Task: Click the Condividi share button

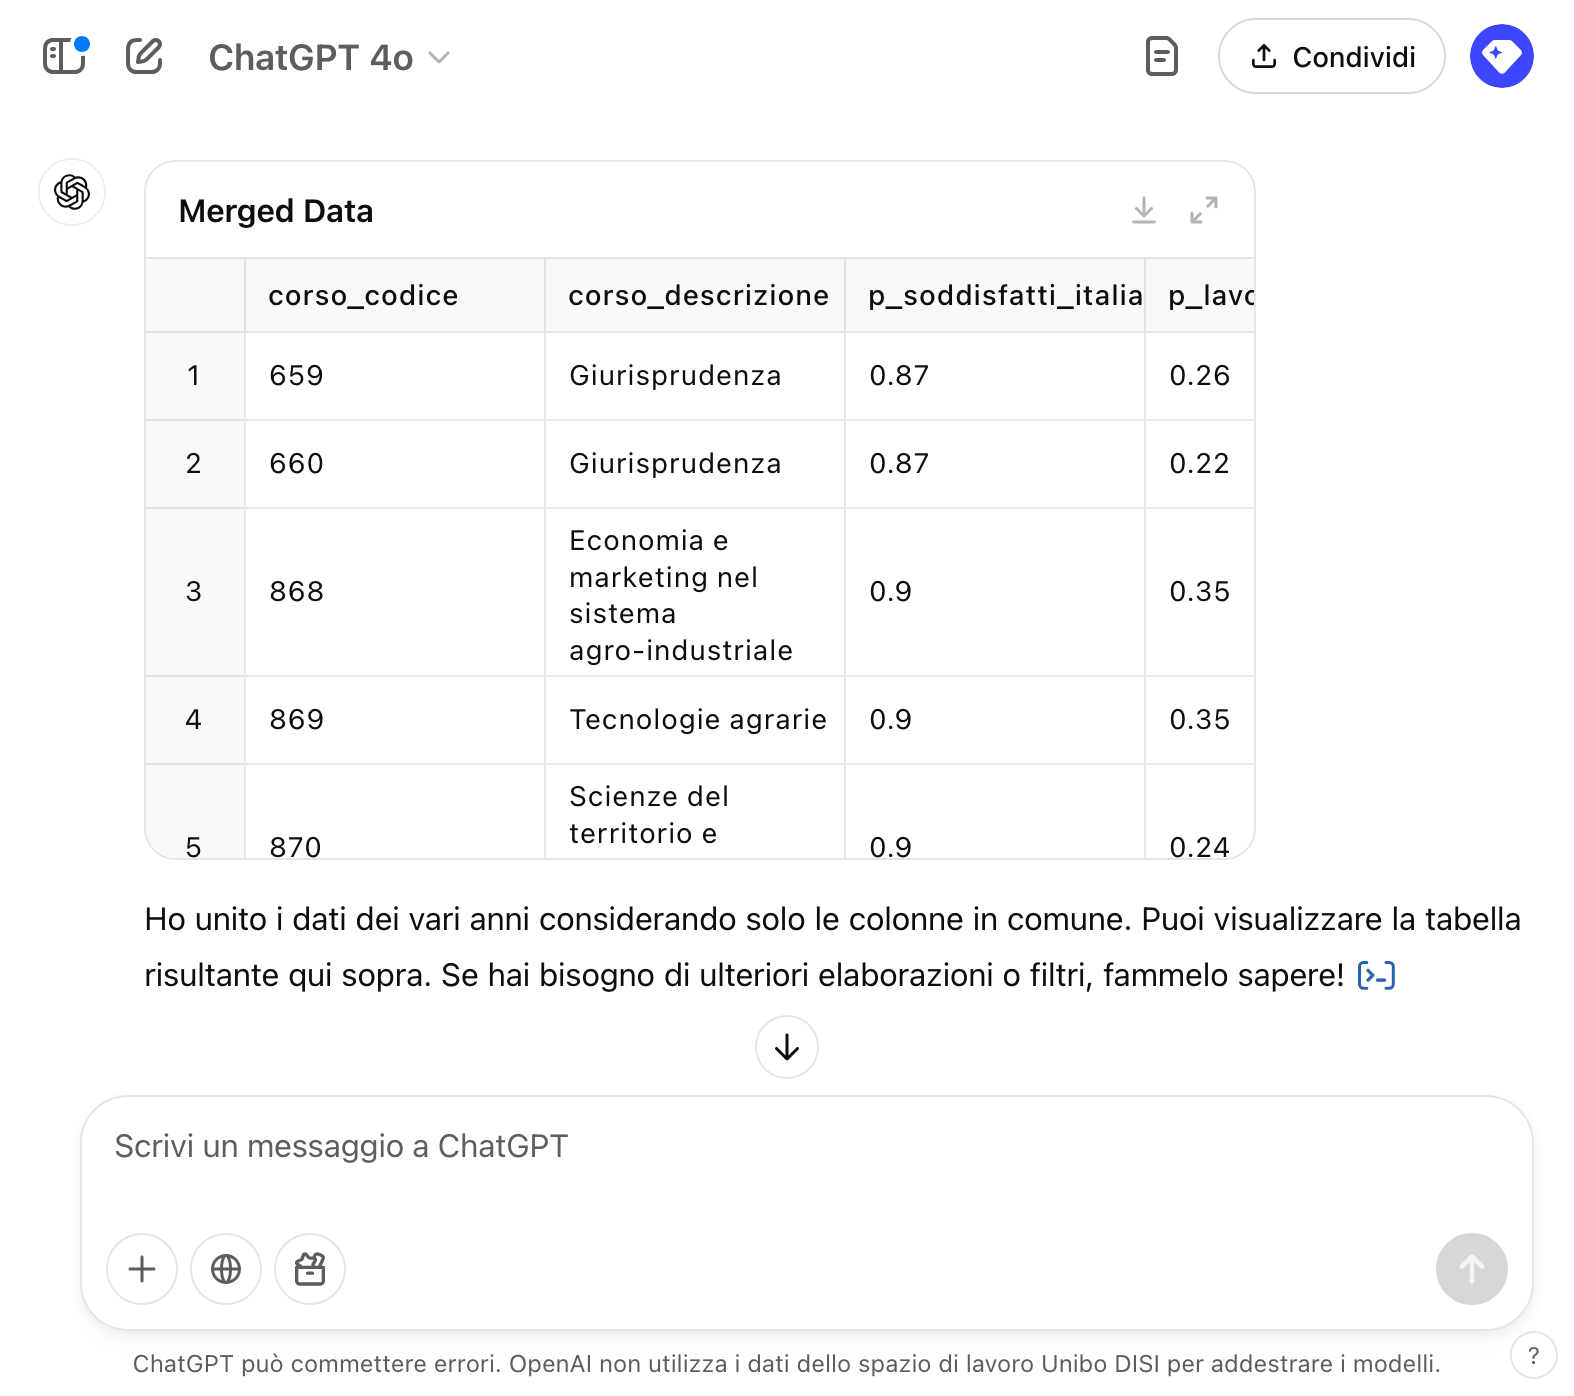Action: click(1331, 57)
